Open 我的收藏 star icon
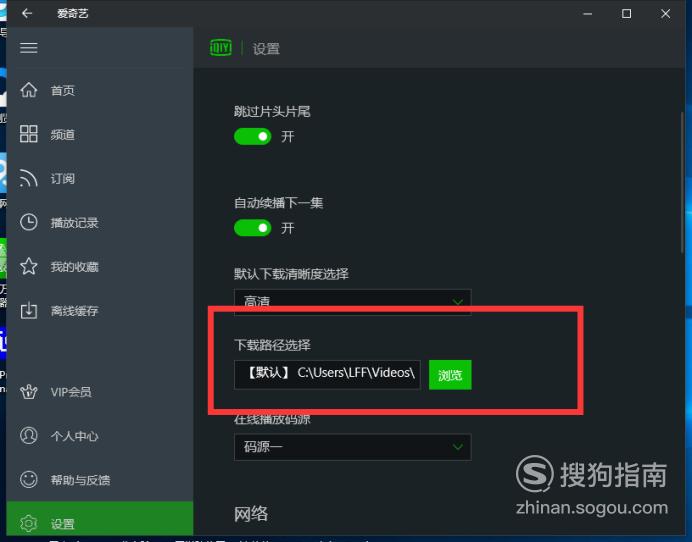The height and width of the screenshot is (542, 692). coord(29,266)
